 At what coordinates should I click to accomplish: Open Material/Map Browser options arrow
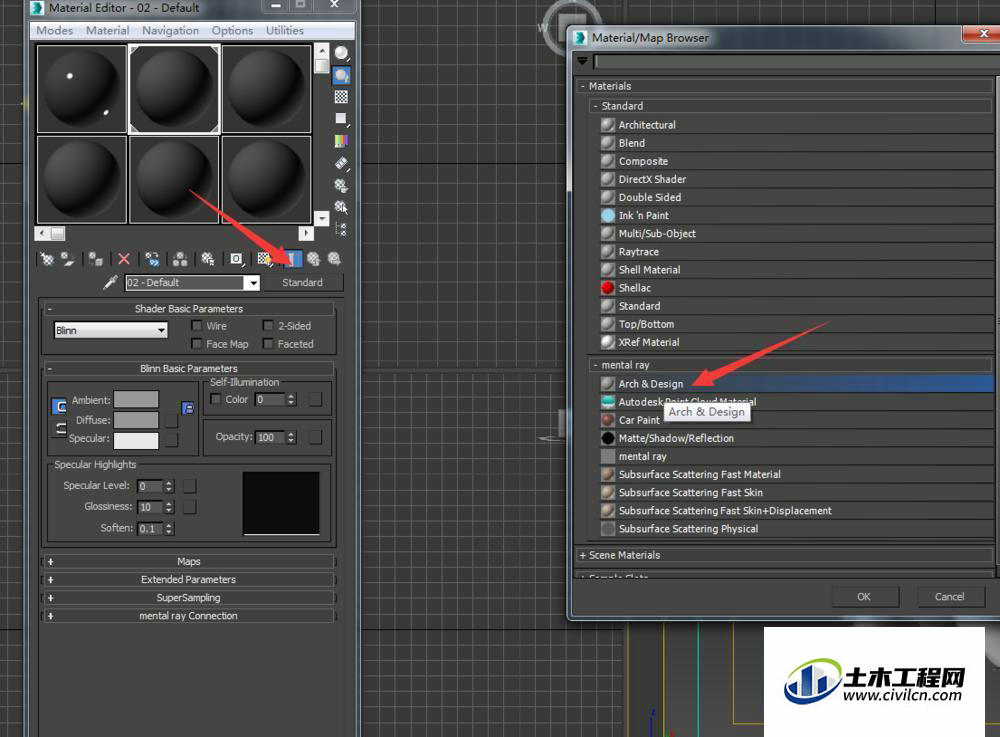pyautogui.click(x=582, y=61)
